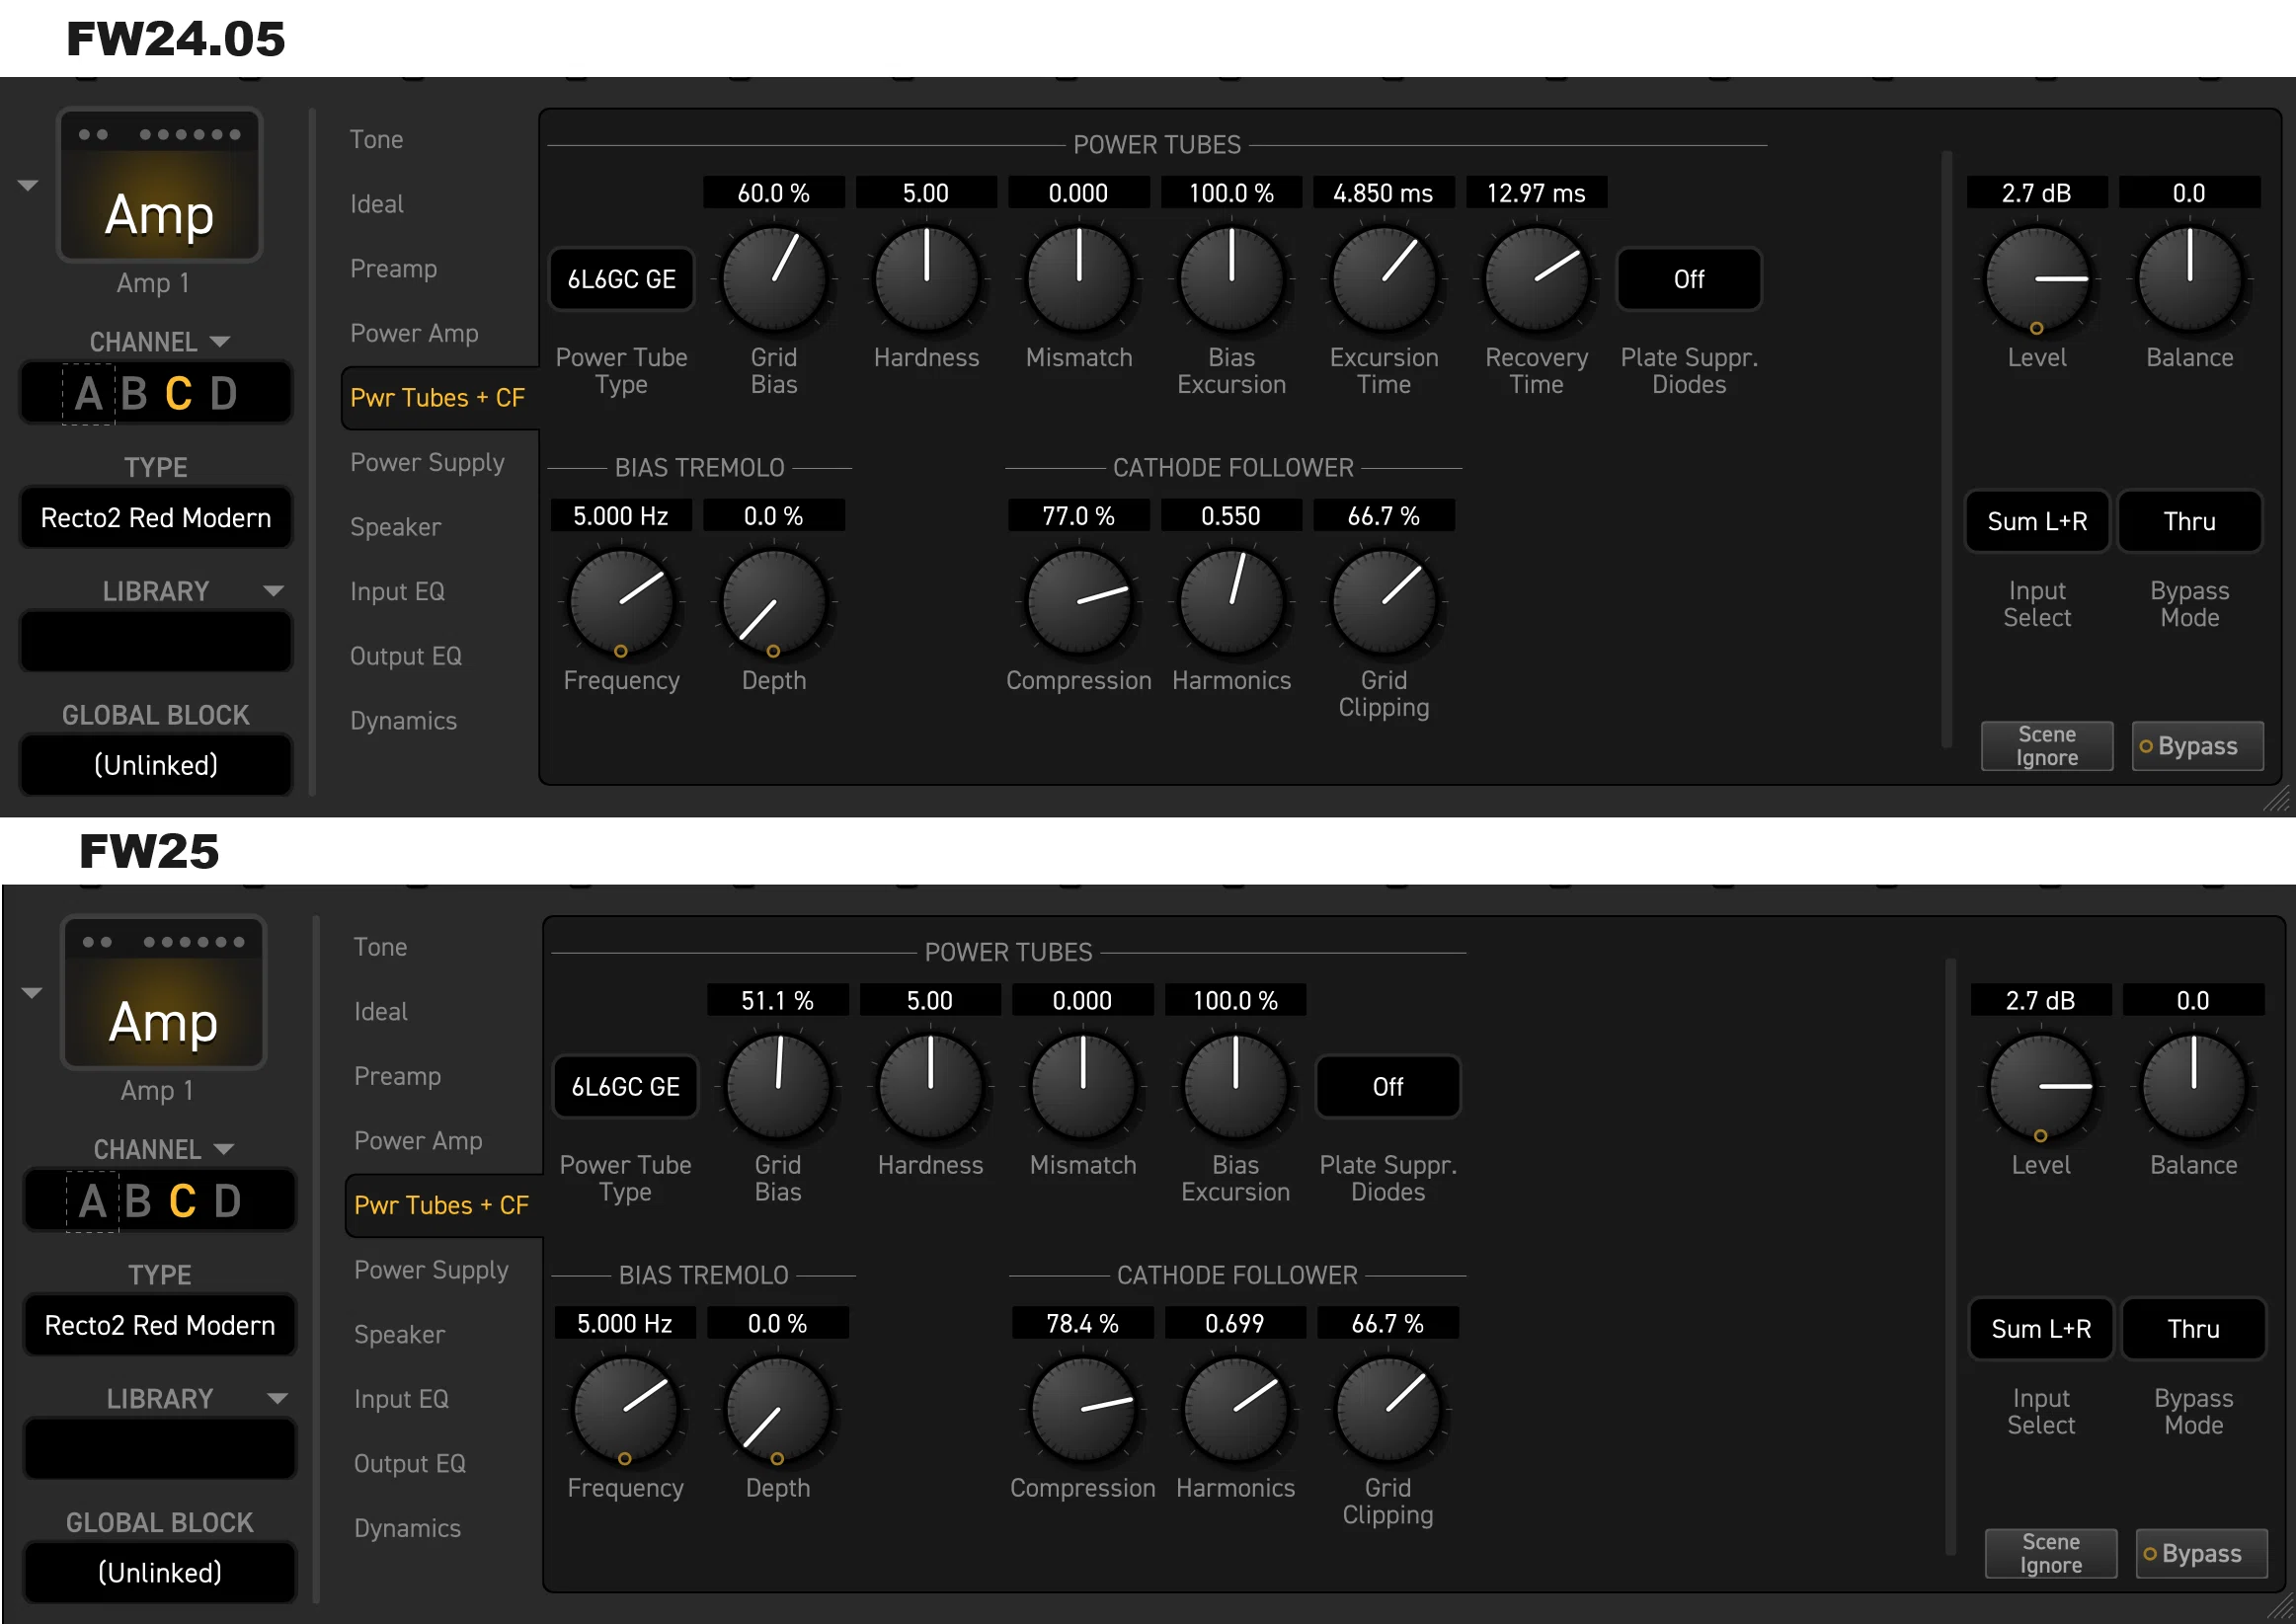The width and height of the screenshot is (2296, 1624).
Task: Click 6L6GC GE Power Tube Type button in FW25
Action: click(625, 1086)
